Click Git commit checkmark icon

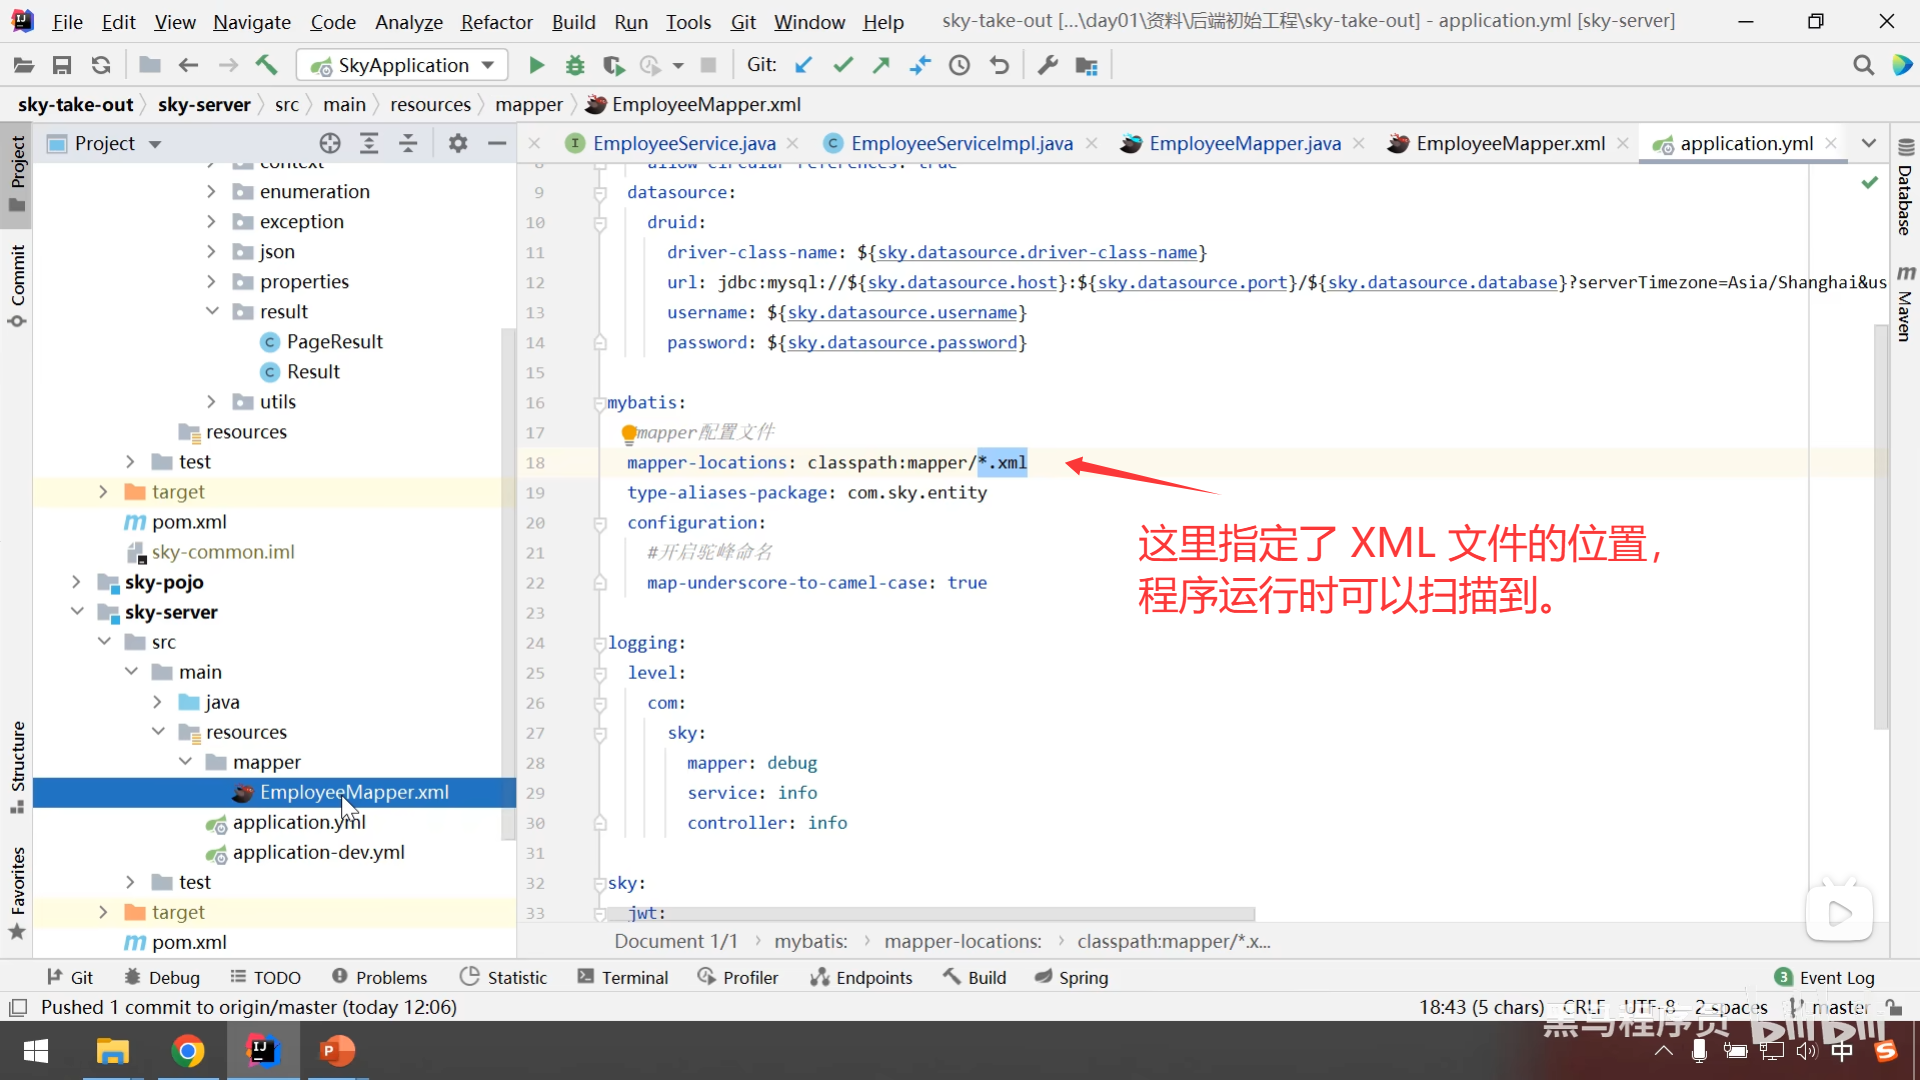click(843, 66)
